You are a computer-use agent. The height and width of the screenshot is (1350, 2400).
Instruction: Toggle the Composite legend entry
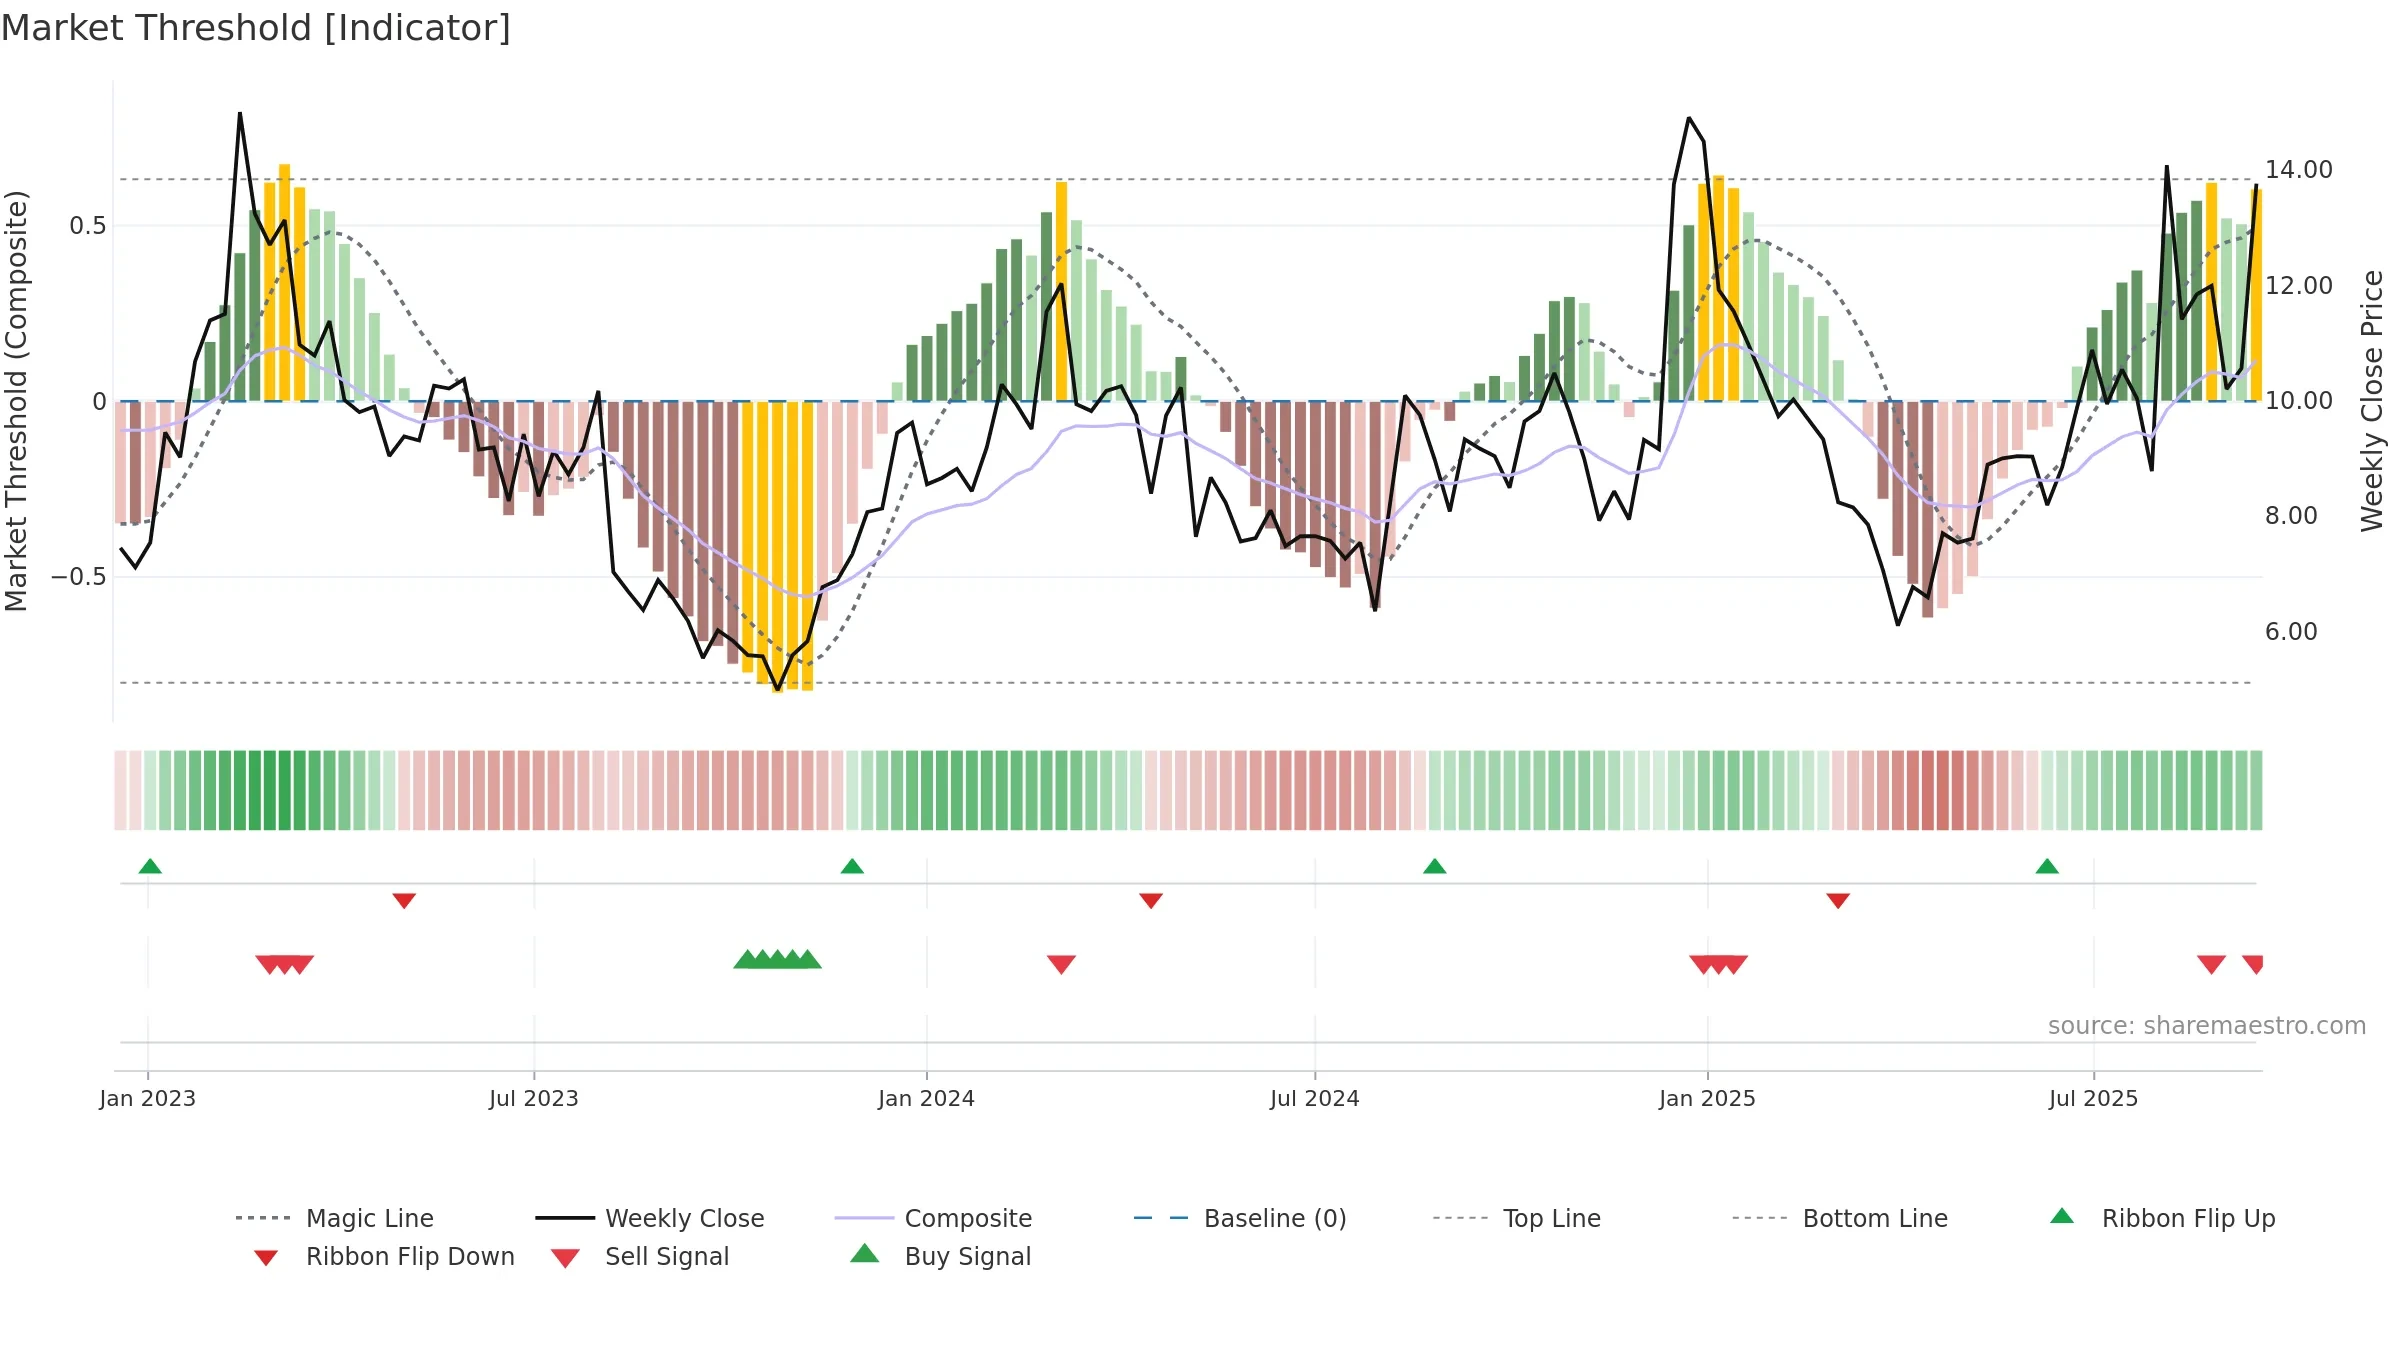coord(933,1218)
